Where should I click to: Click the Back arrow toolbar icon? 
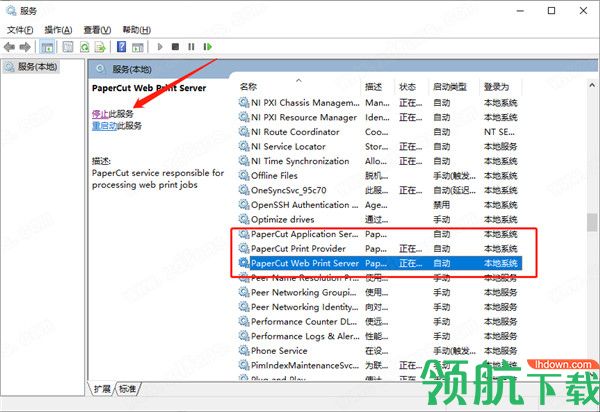[x=9, y=47]
